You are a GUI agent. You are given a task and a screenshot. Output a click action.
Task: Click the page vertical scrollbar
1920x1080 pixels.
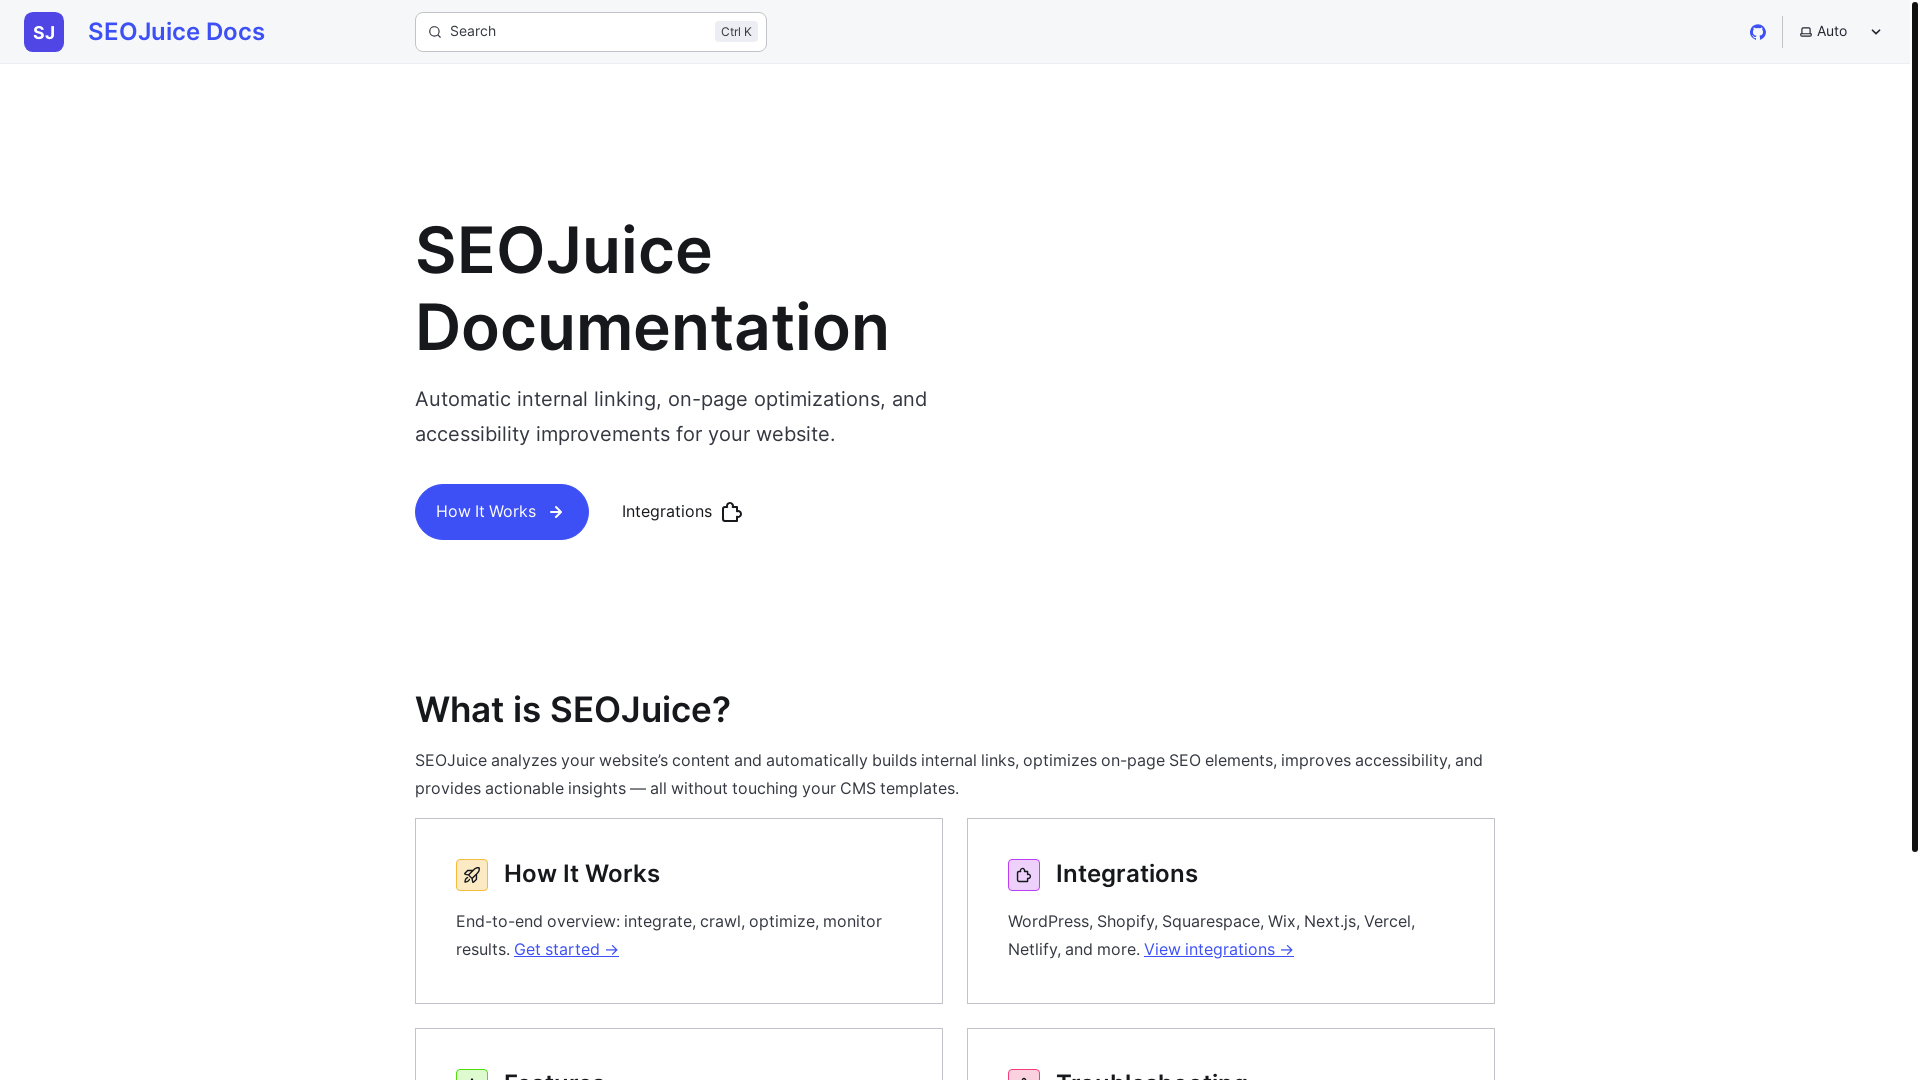(1915, 426)
